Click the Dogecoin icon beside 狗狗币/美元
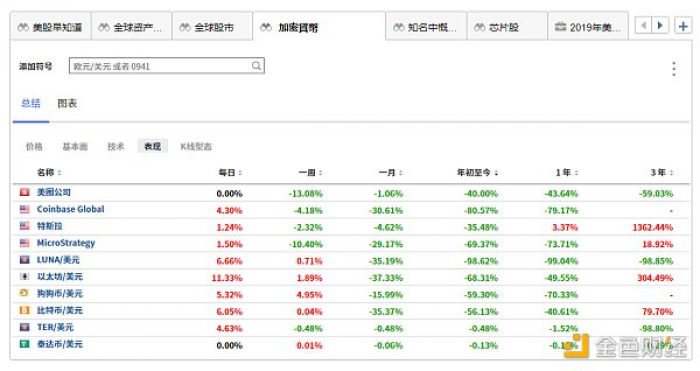This screenshot has height=371, width=700. (25, 293)
